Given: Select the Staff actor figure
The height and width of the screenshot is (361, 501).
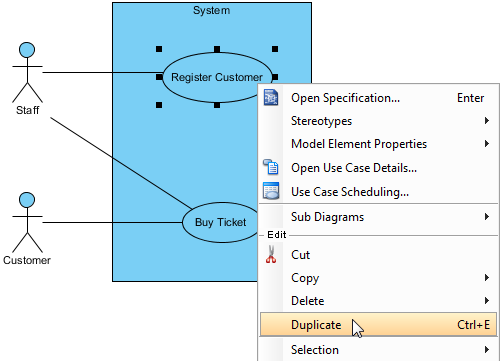Looking at the screenshot, I should point(27,72).
